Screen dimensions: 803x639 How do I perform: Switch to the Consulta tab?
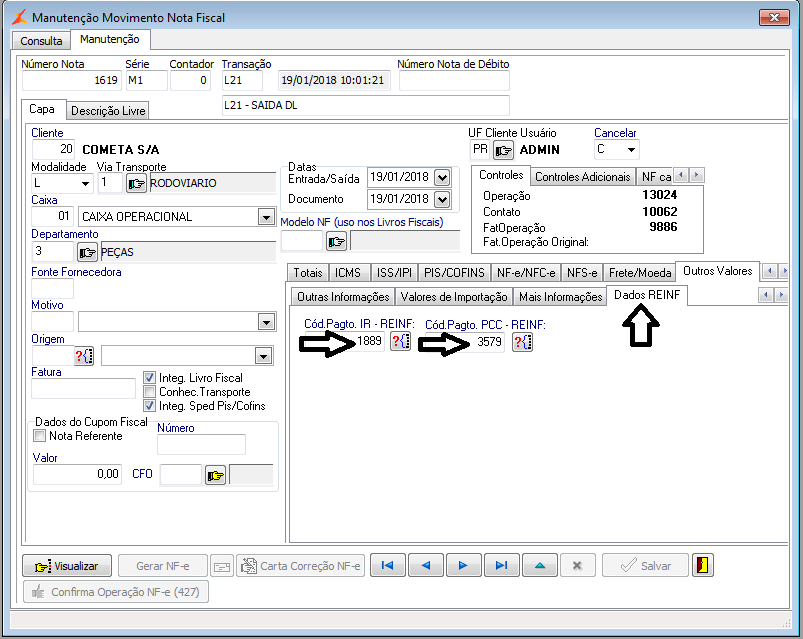click(41, 41)
